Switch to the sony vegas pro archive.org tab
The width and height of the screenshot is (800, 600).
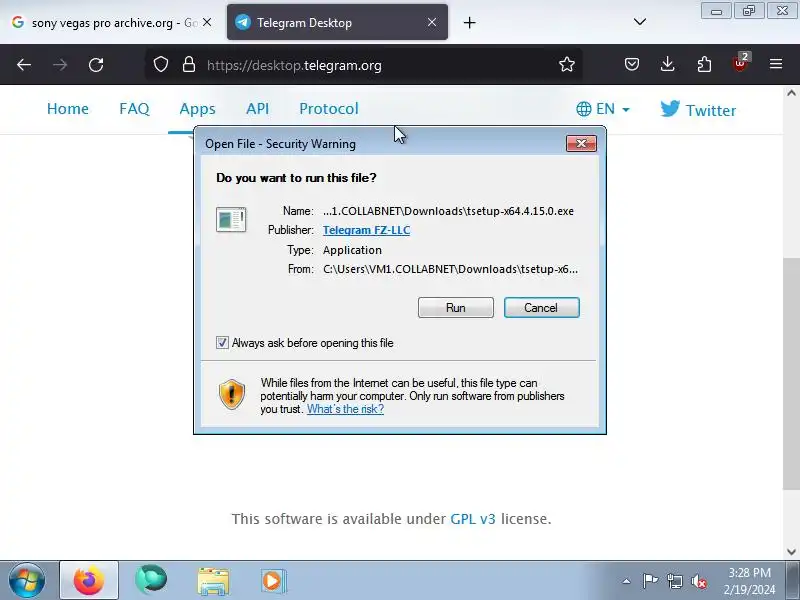[111, 22]
